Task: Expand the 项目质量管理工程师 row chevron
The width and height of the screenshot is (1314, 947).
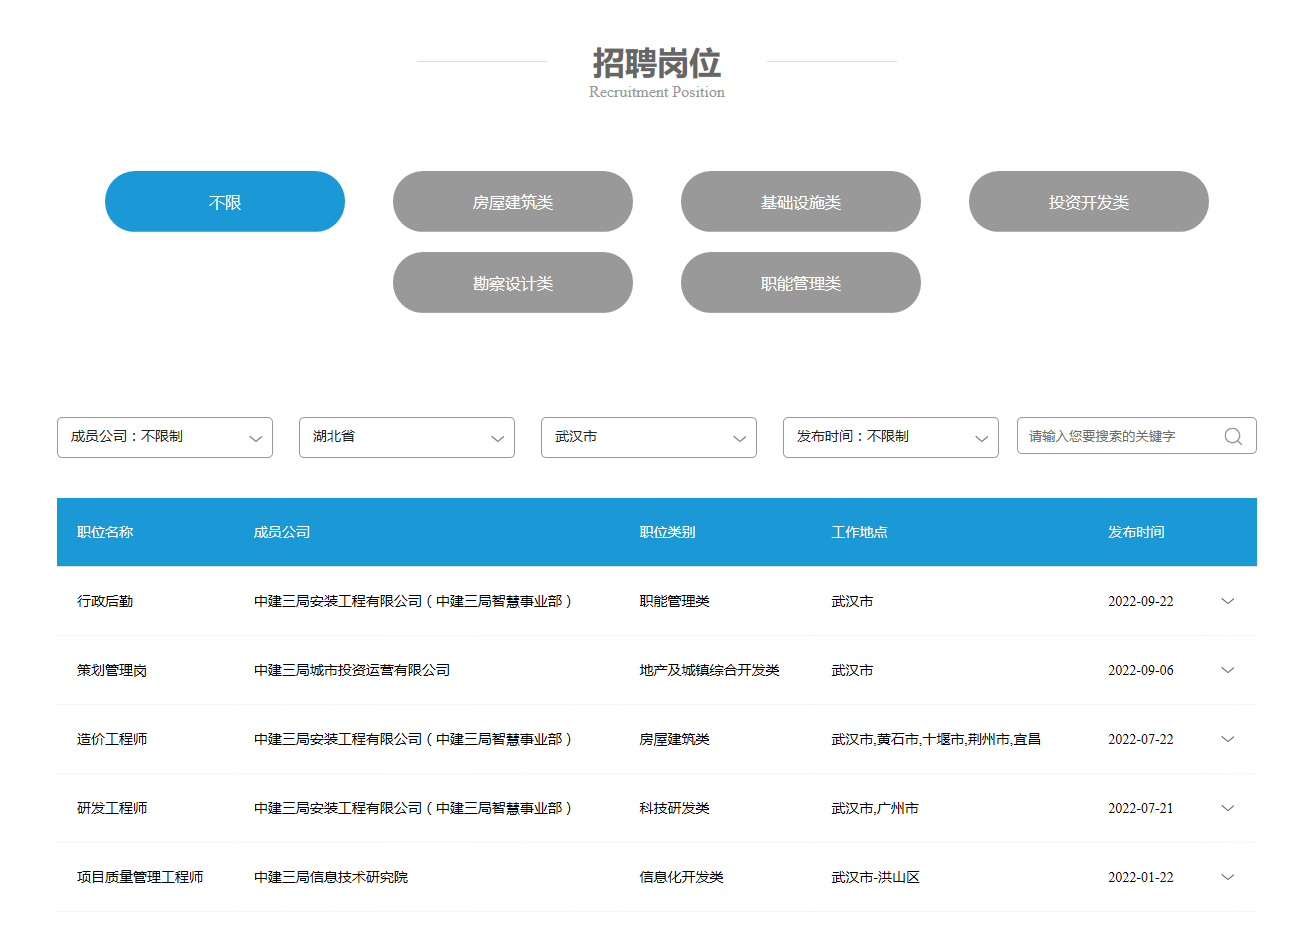Action: (1228, 877)
